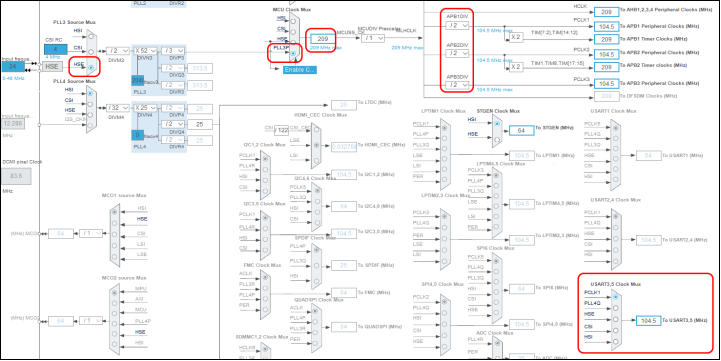Select CSI in PLL3 Source Mux
The height and width of the screenshot is (361, 721).
(91, 52)
